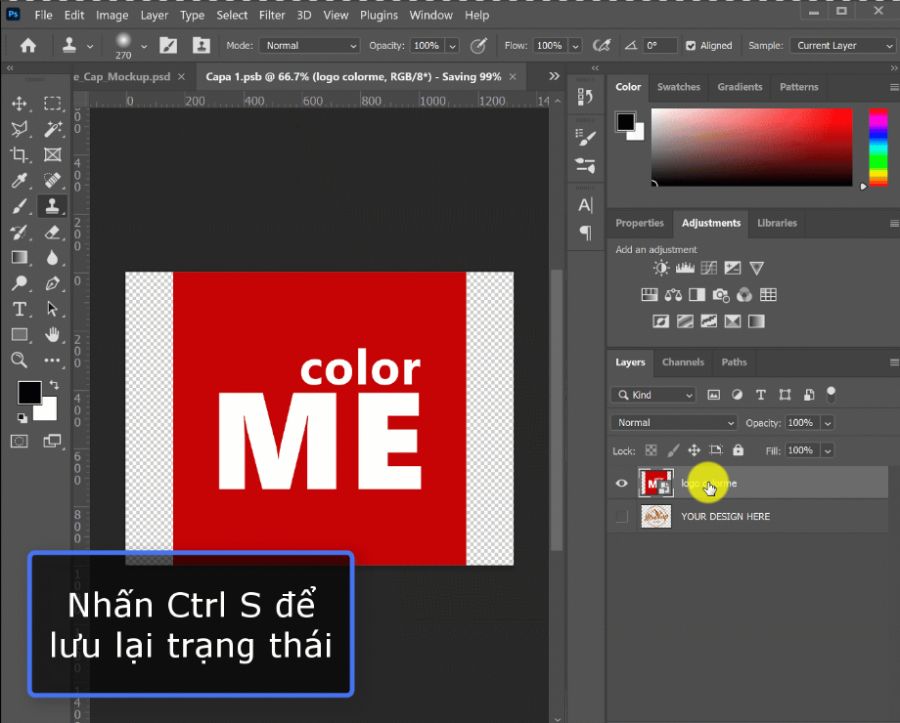Viewport: 900px width, 723px height.
Task: Open the Filter menu
Action: [x=271, y=15]
